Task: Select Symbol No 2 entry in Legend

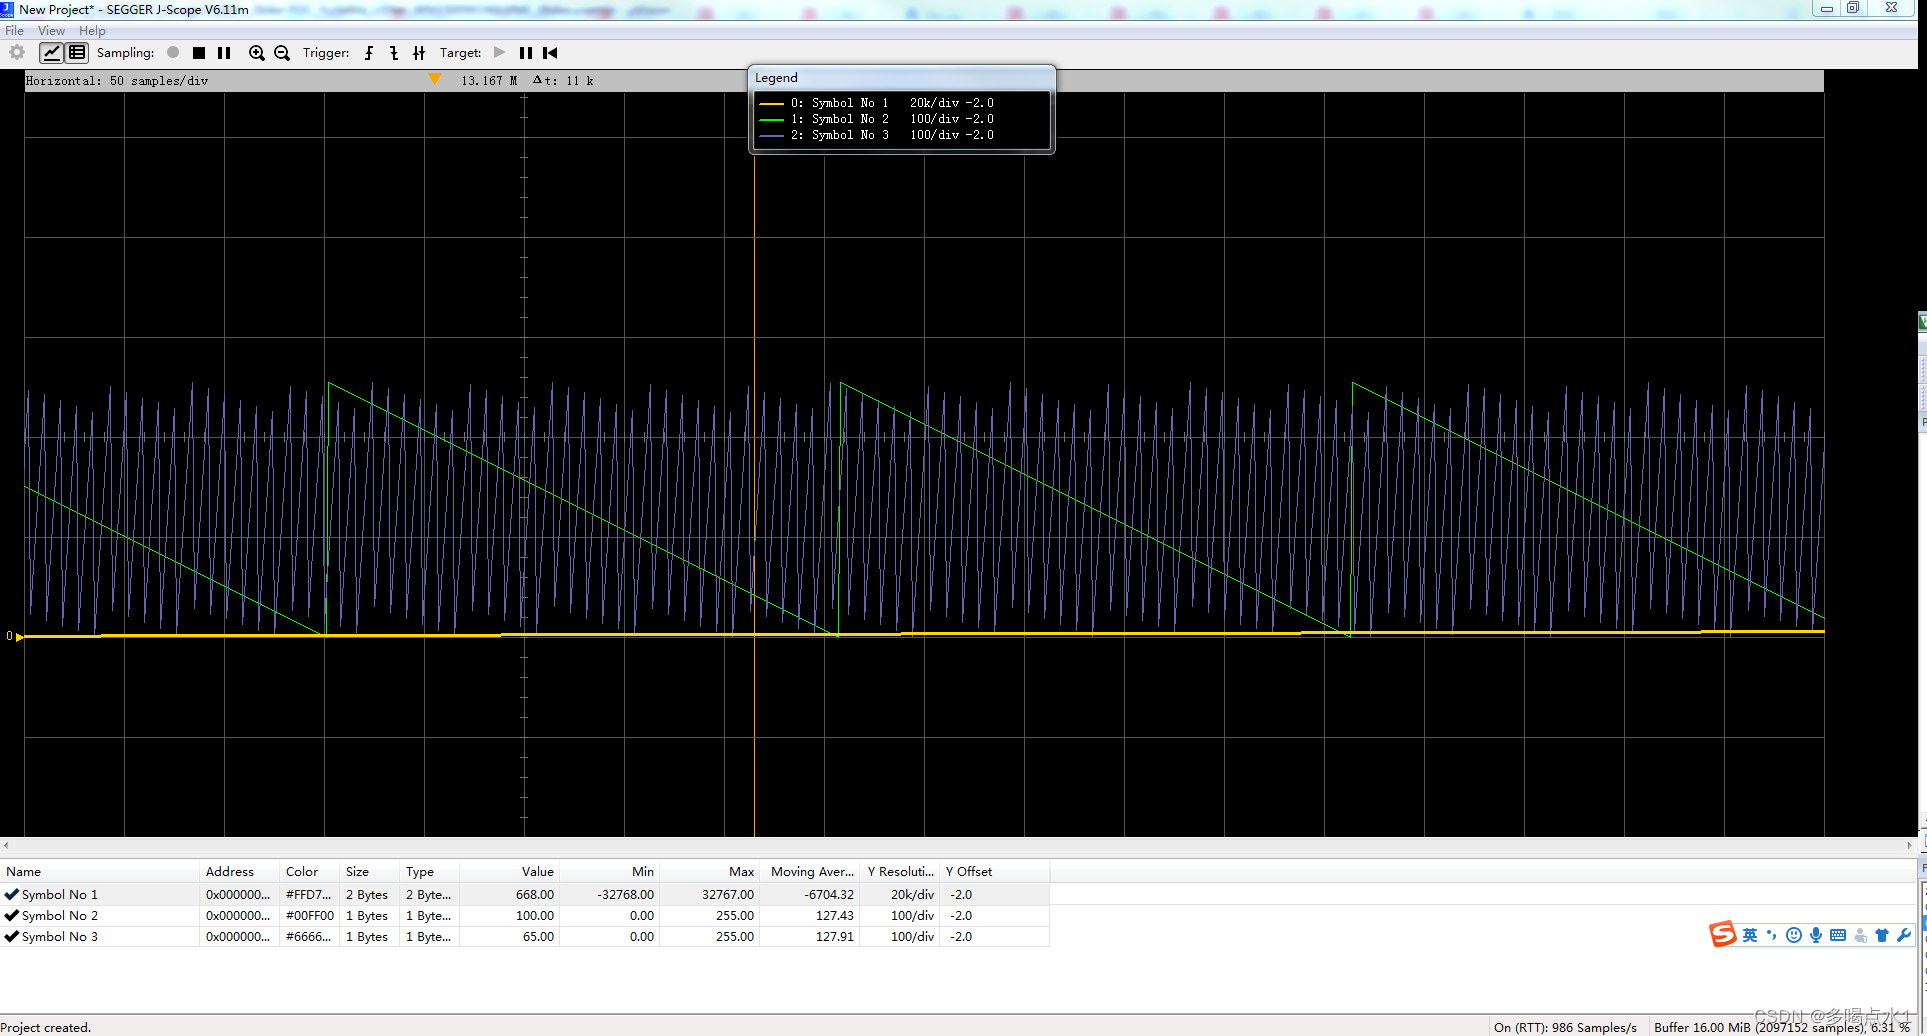Action: (x=876, y=119)
